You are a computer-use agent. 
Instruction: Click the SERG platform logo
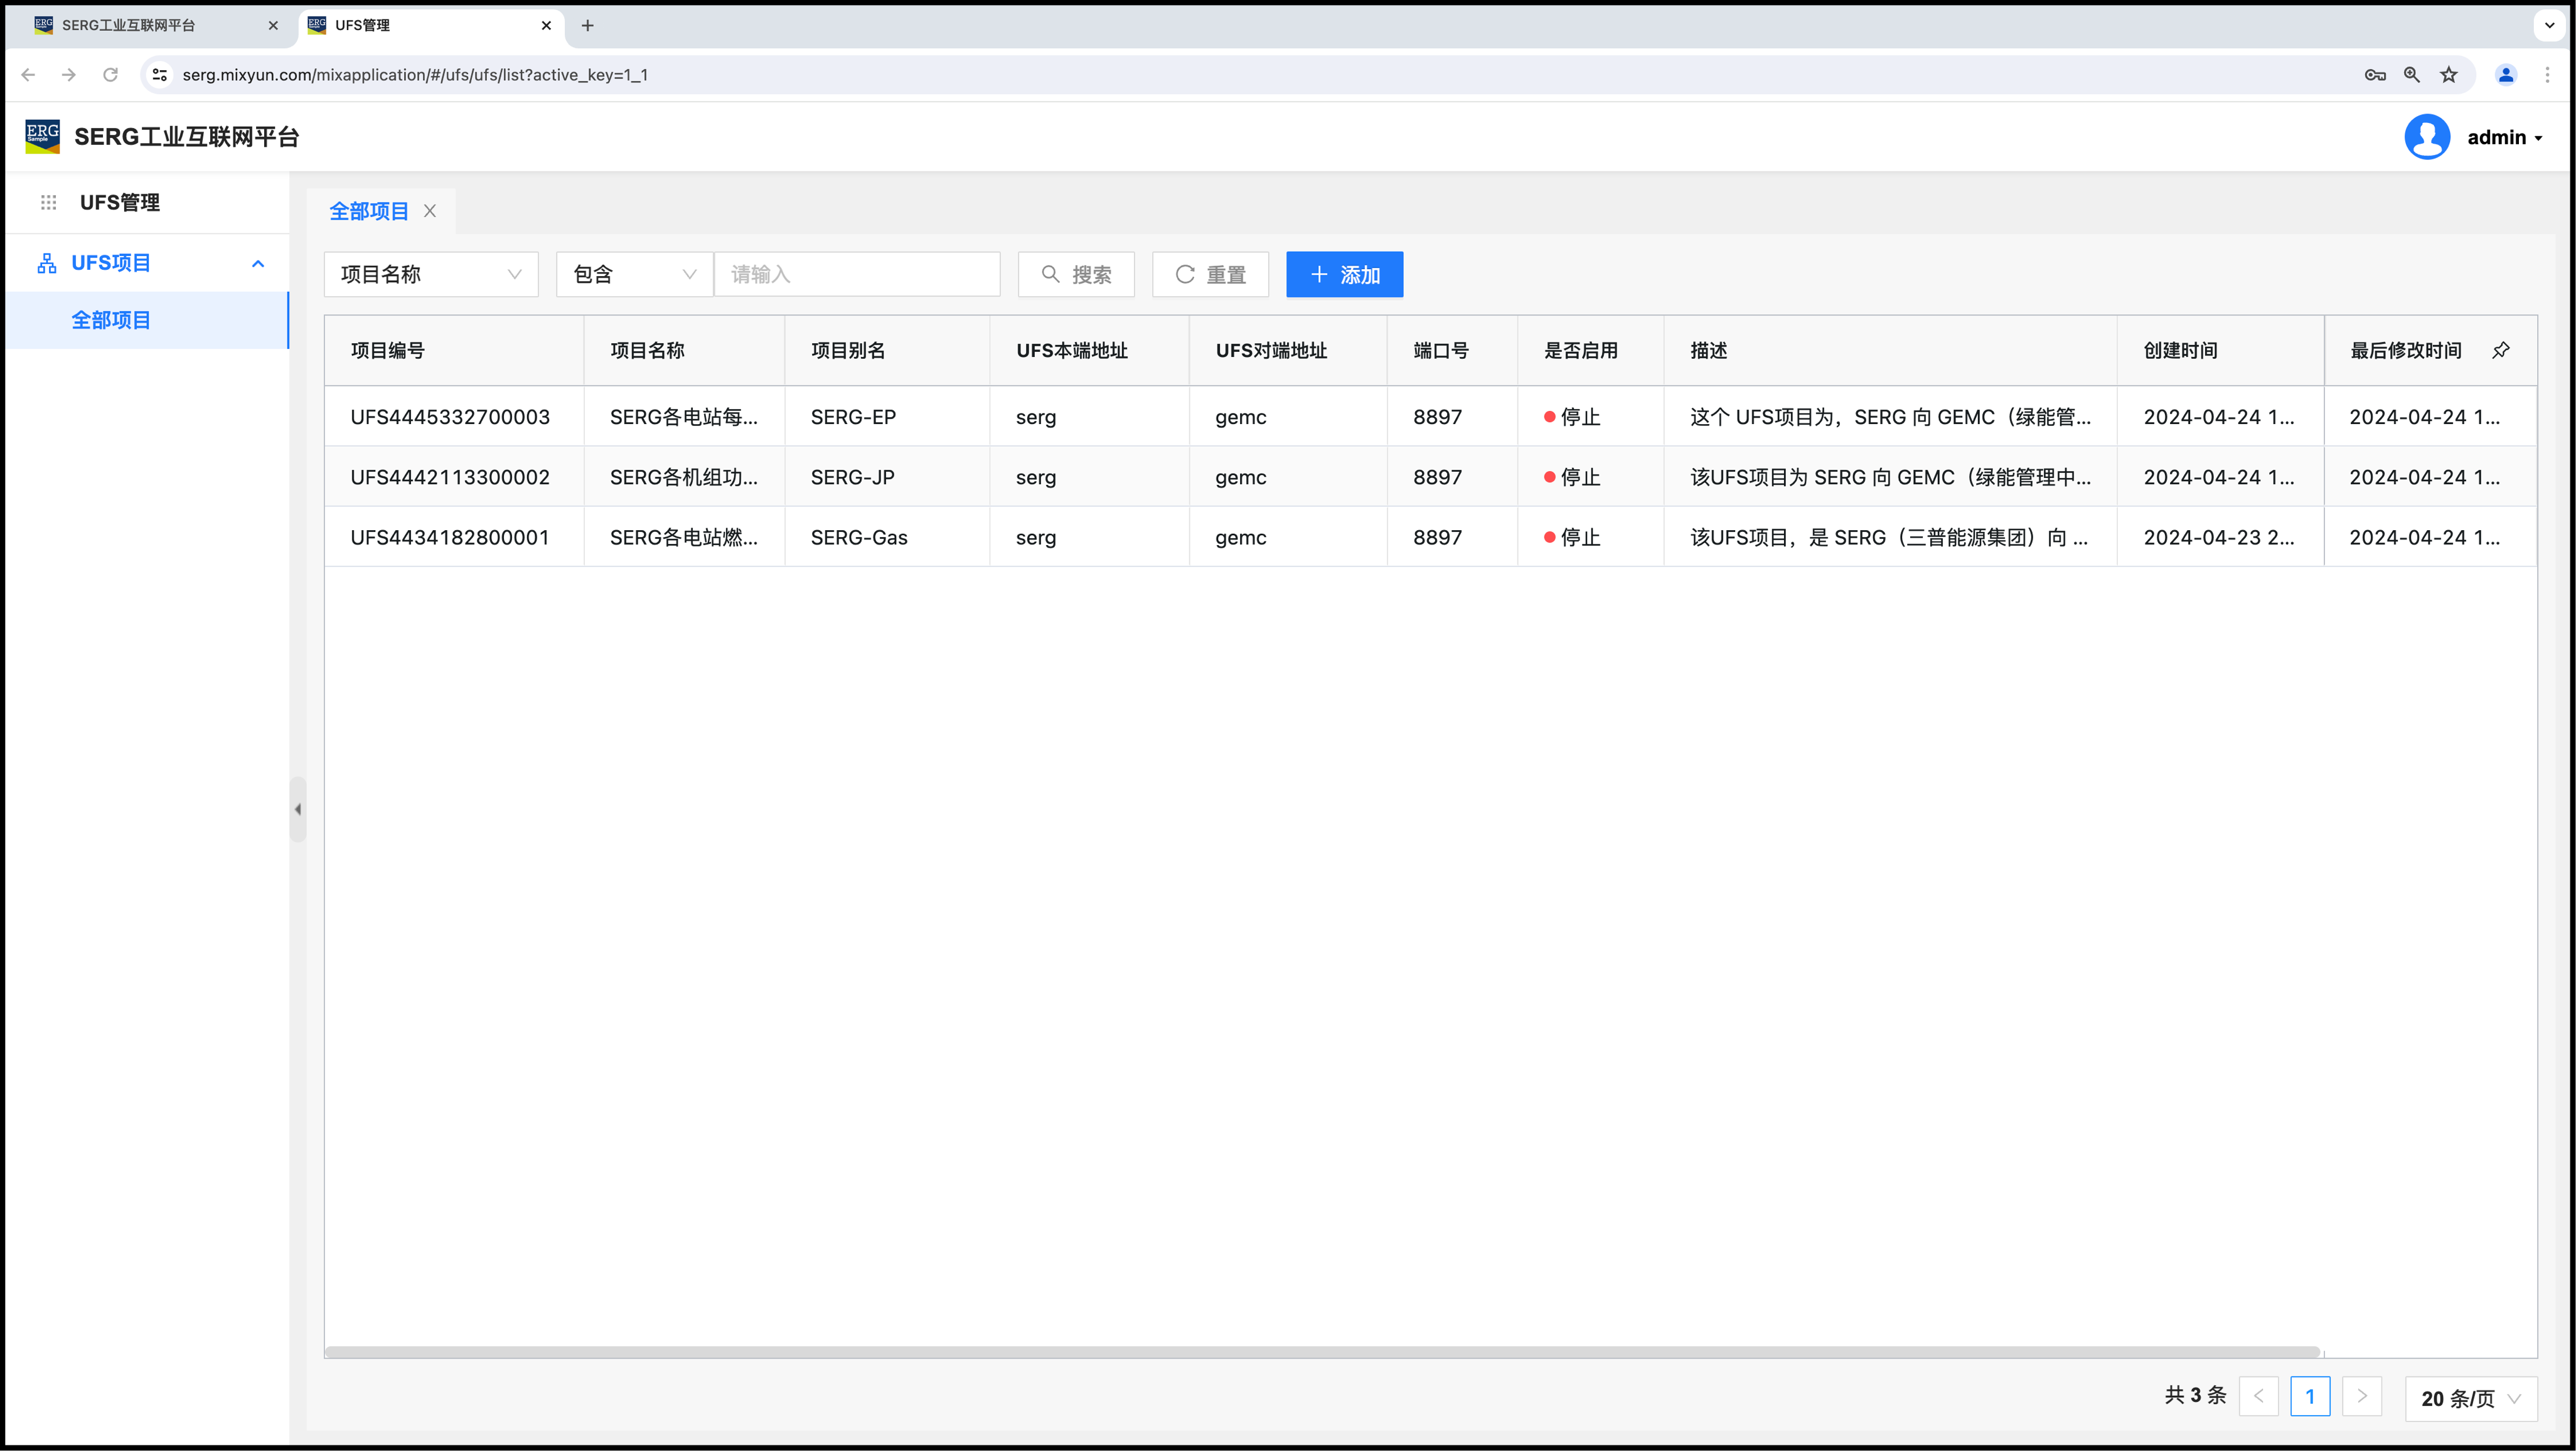(43, 137)
